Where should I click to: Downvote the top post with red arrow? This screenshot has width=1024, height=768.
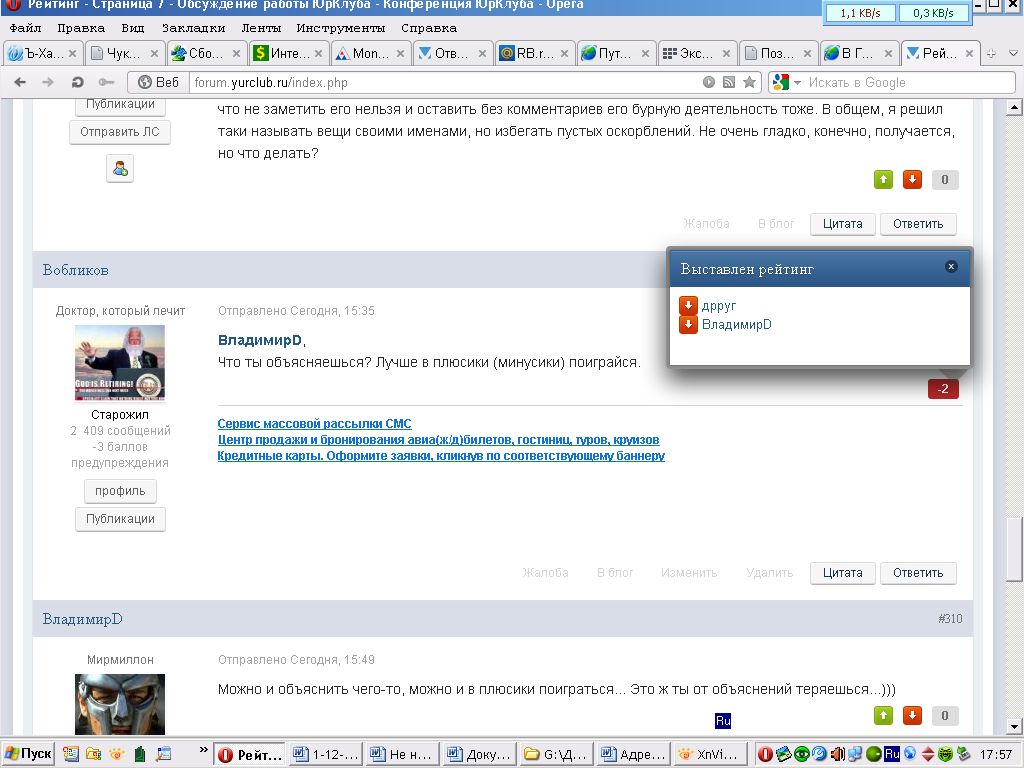[912, 180]
